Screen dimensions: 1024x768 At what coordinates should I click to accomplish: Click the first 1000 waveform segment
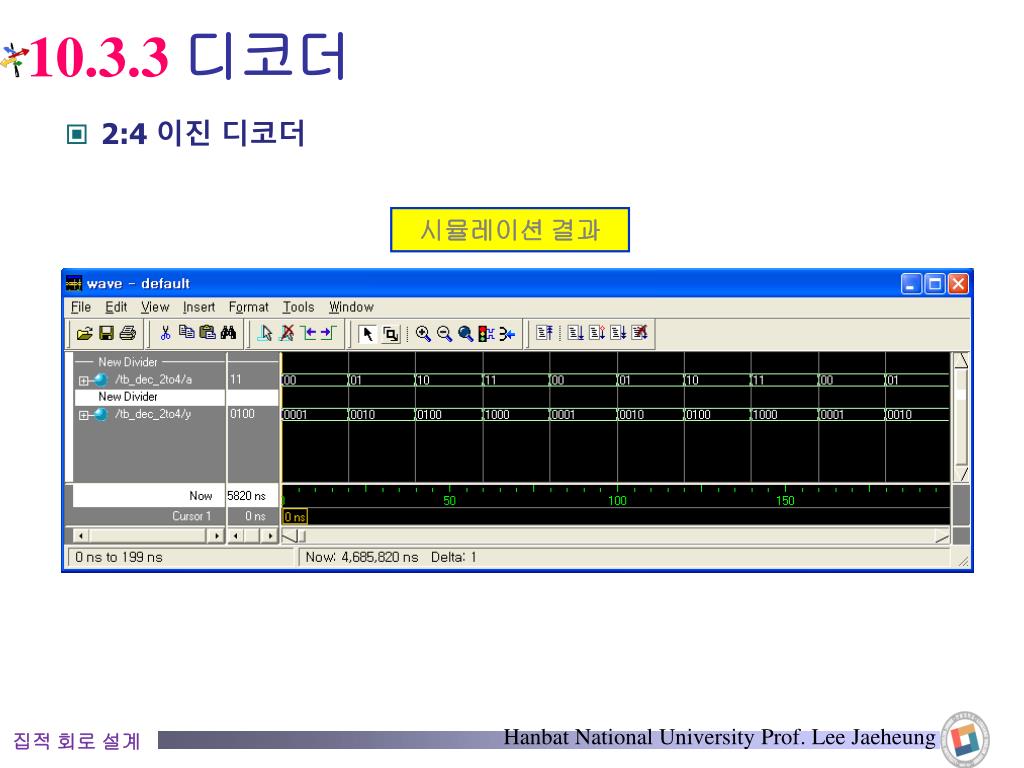click(516, 415)
